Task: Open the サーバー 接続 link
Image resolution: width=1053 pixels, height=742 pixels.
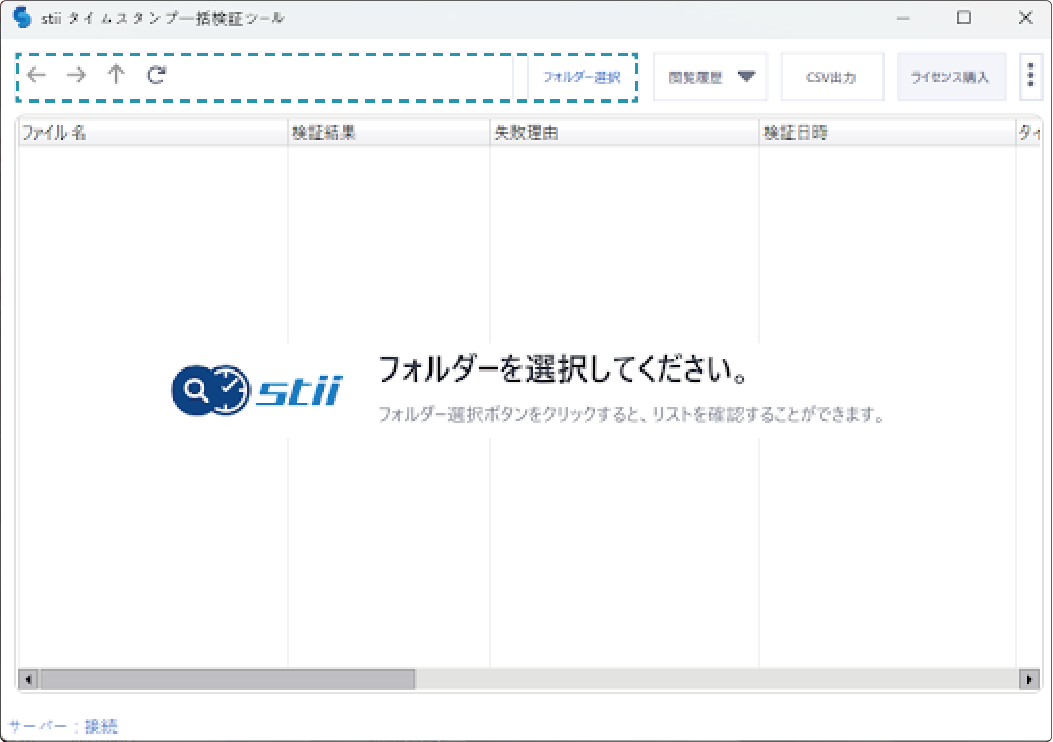Action: pyautogui.click(x=100, y=726)
